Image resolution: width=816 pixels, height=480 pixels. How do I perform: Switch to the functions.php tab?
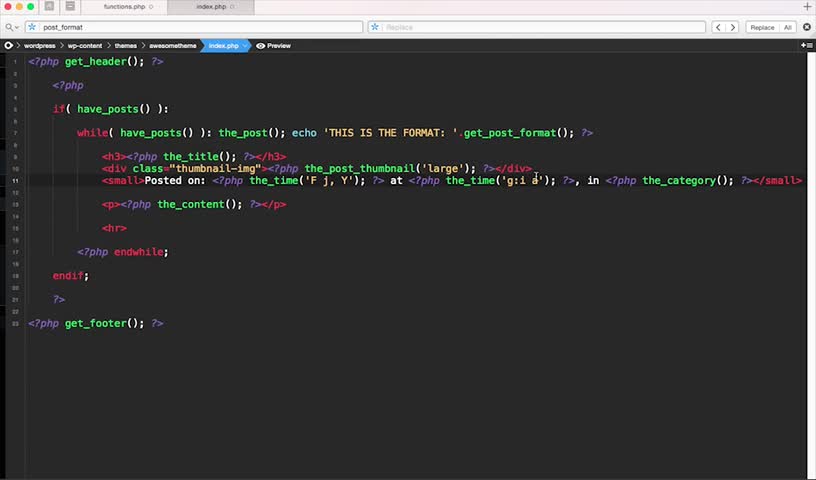pos(124,7)
